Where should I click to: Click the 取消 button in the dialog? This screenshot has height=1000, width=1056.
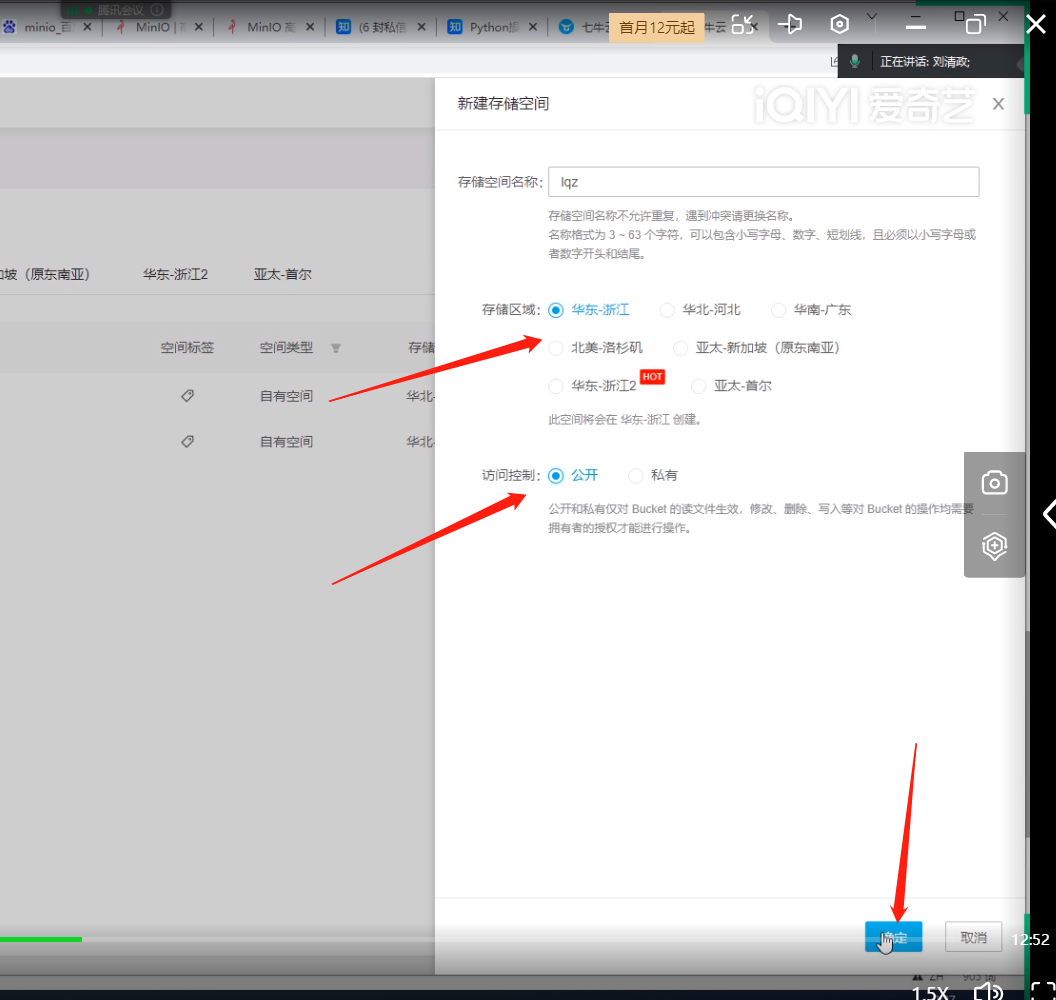[973, 937]
